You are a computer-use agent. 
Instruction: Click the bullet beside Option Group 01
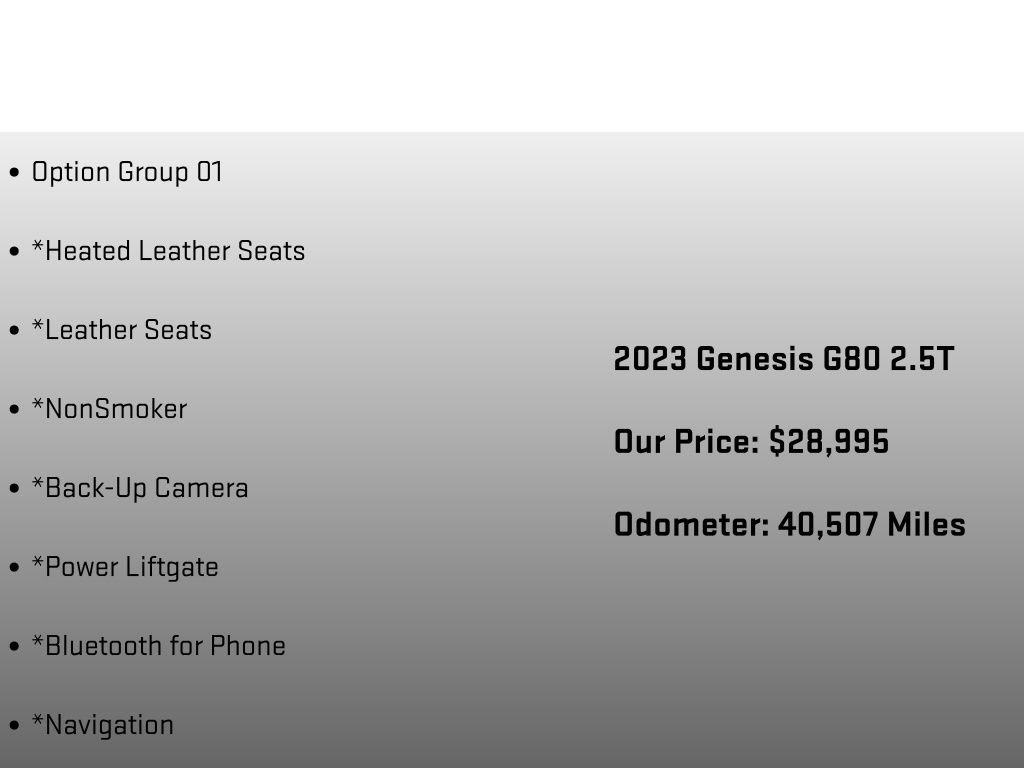pos(14,173)
